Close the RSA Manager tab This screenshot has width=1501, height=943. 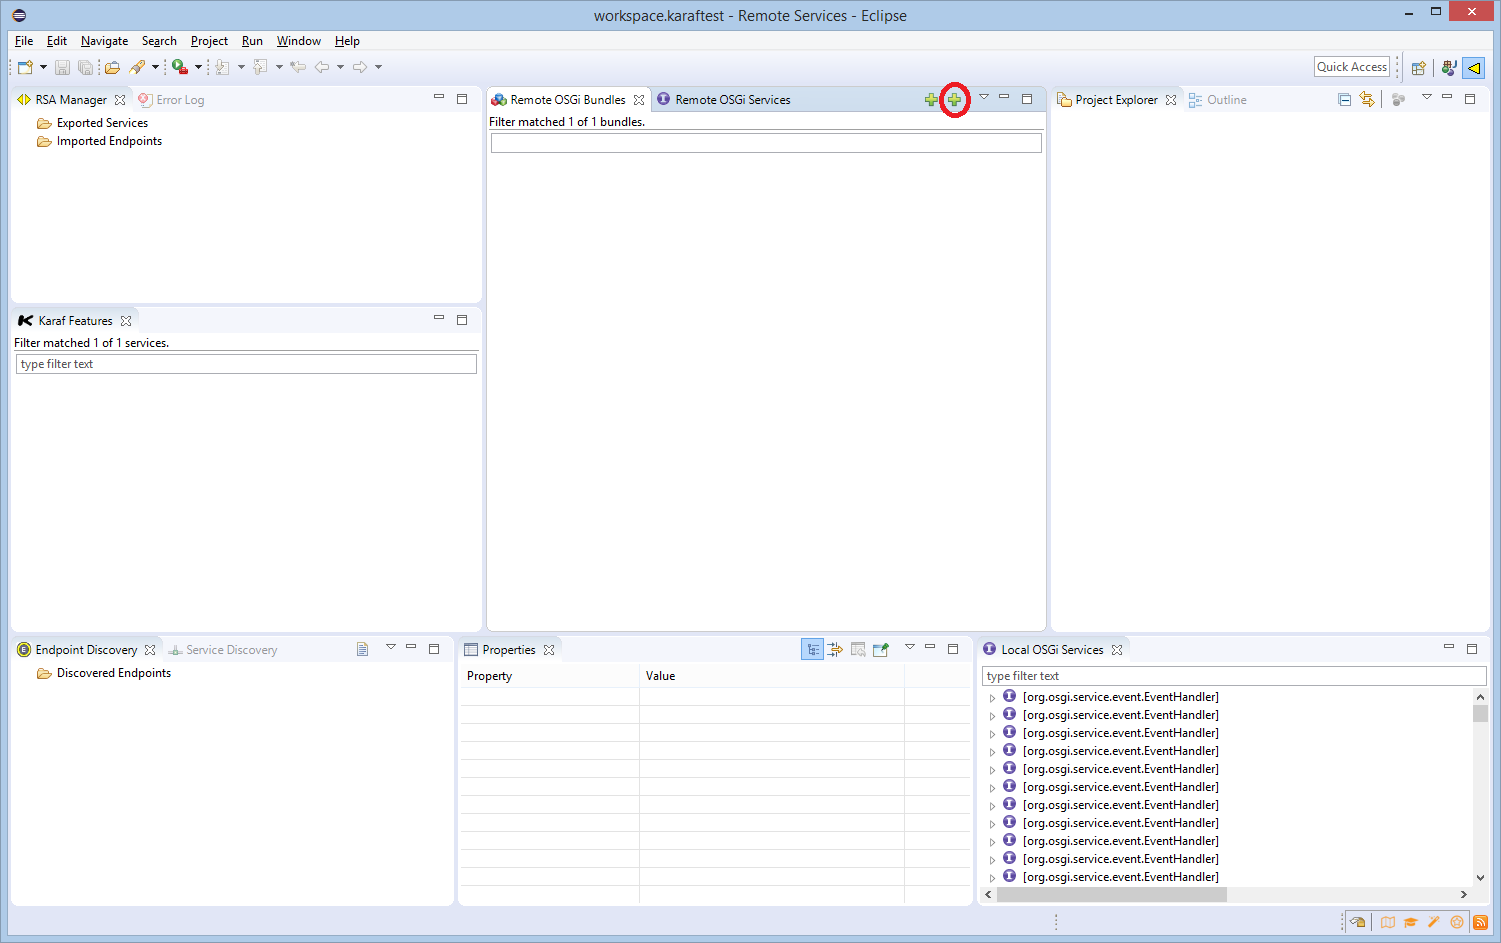point(120,100)
